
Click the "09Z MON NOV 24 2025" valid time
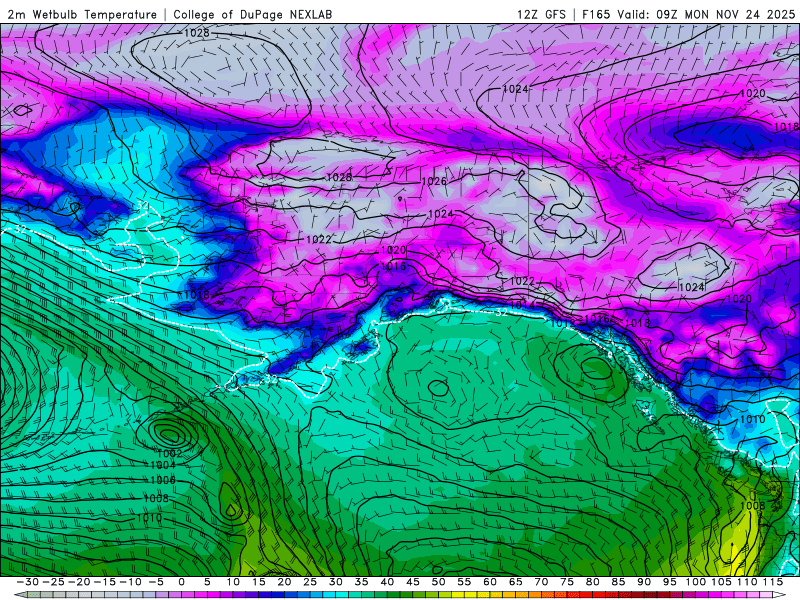pyautogui.click(x=726, y=14)
